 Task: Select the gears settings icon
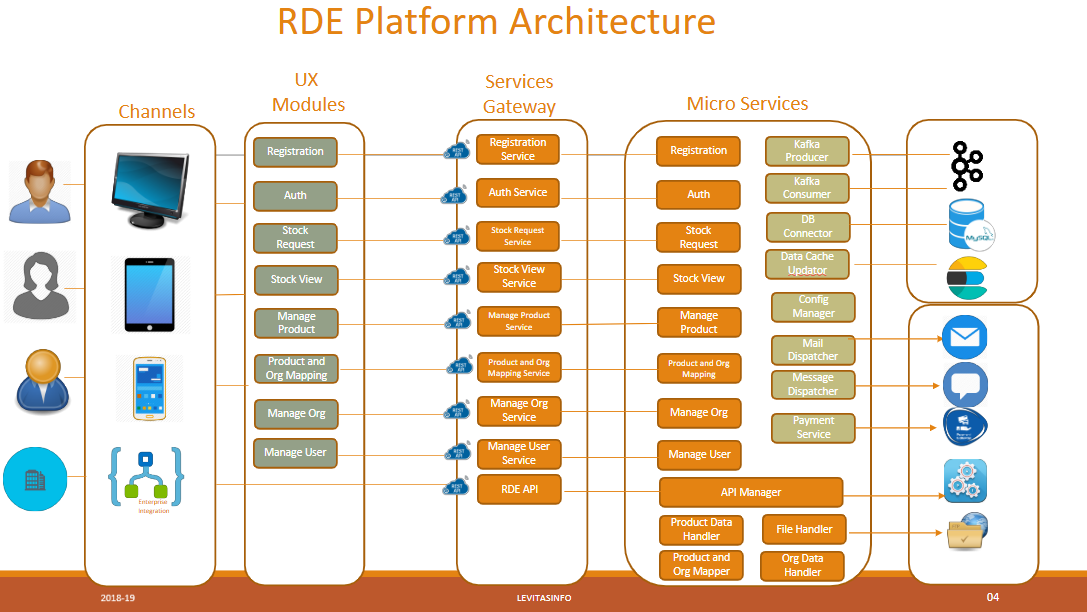click(965, 481)
